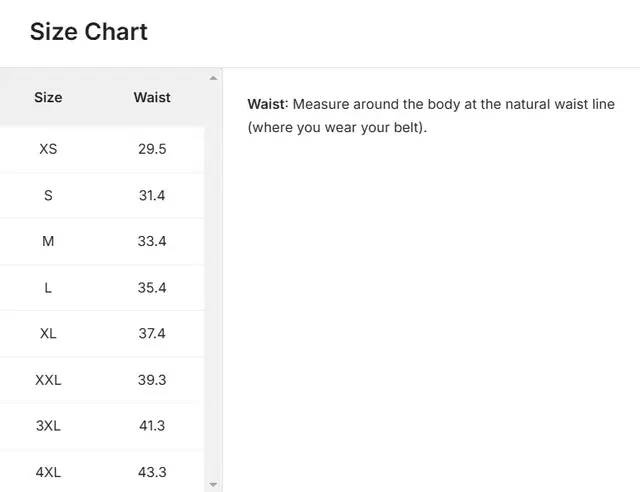The height and width of the screenshot is (492, 640).
Task: Click waist value 43.3
Action: point(152,471)
